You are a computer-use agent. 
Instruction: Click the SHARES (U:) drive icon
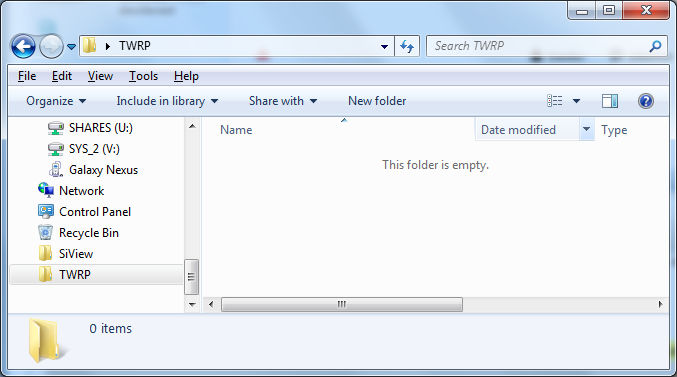coord(56,128)
